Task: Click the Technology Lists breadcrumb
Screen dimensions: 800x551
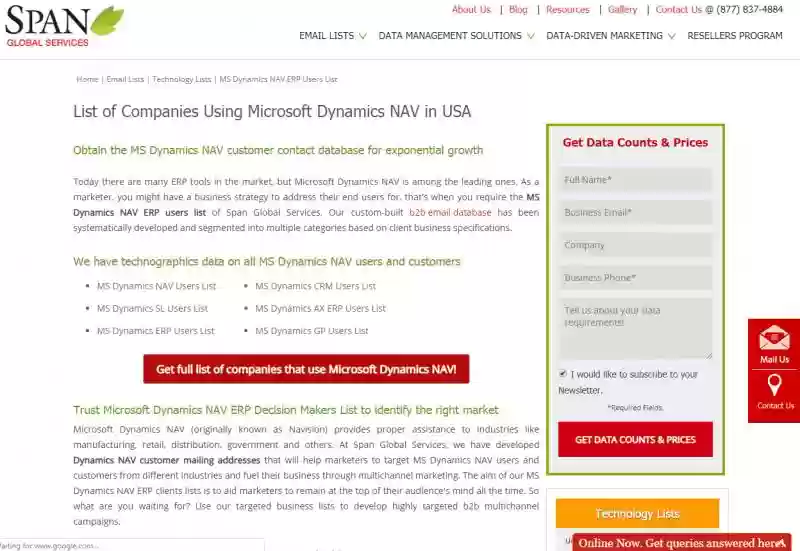Action: pyautogui.click(x=182, y=79)
